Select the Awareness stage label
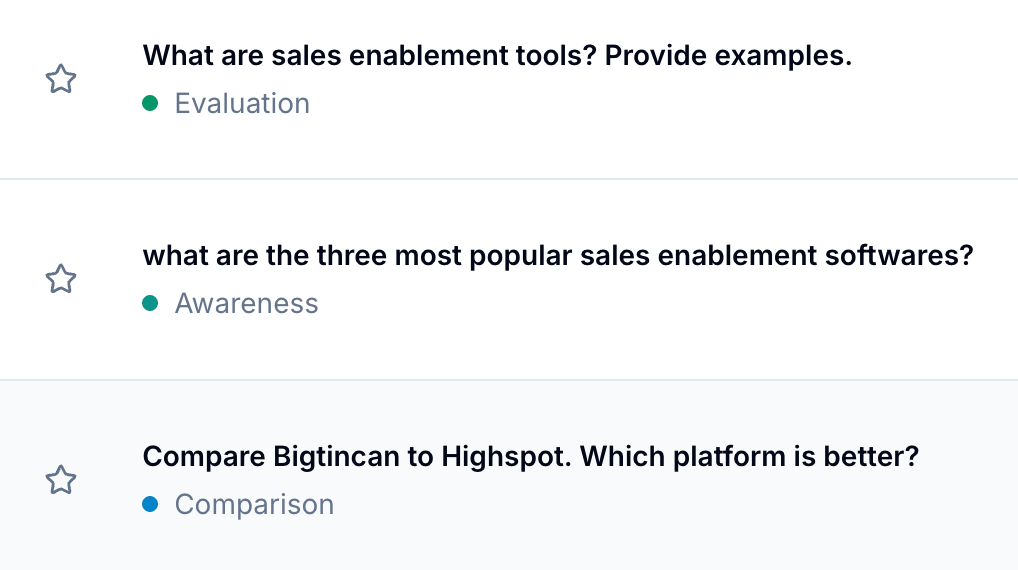 click(246, 303)
